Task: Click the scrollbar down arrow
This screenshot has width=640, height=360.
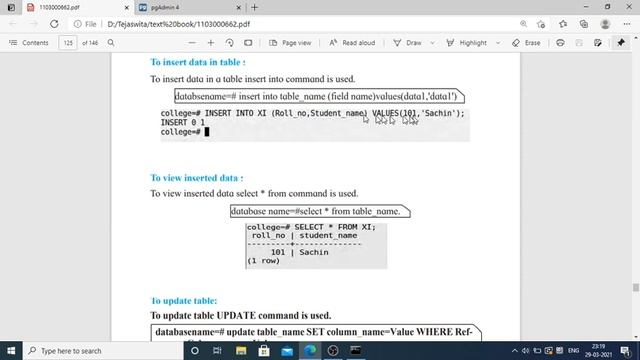Action: pyautogui.click(x=636, y=337)
